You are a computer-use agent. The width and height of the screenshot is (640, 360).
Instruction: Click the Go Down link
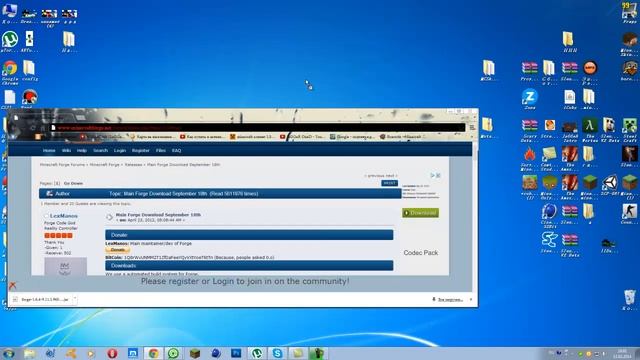pos(73,184)
